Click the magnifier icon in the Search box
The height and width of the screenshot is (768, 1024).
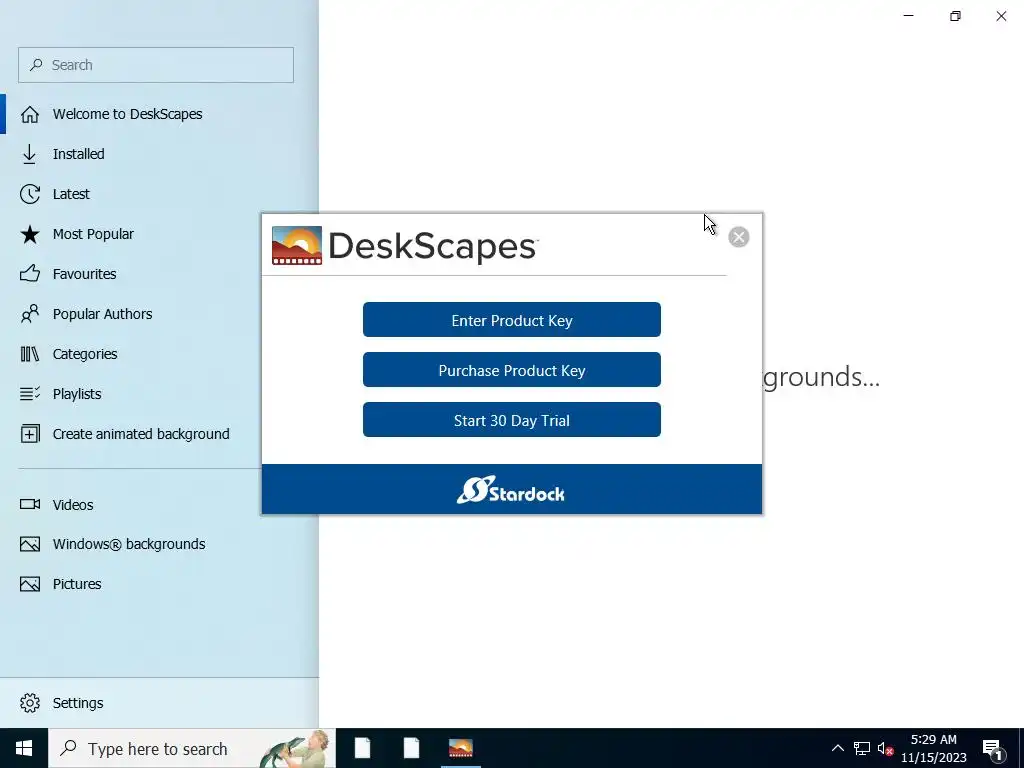pyautogui.click(x=37, y=65)
